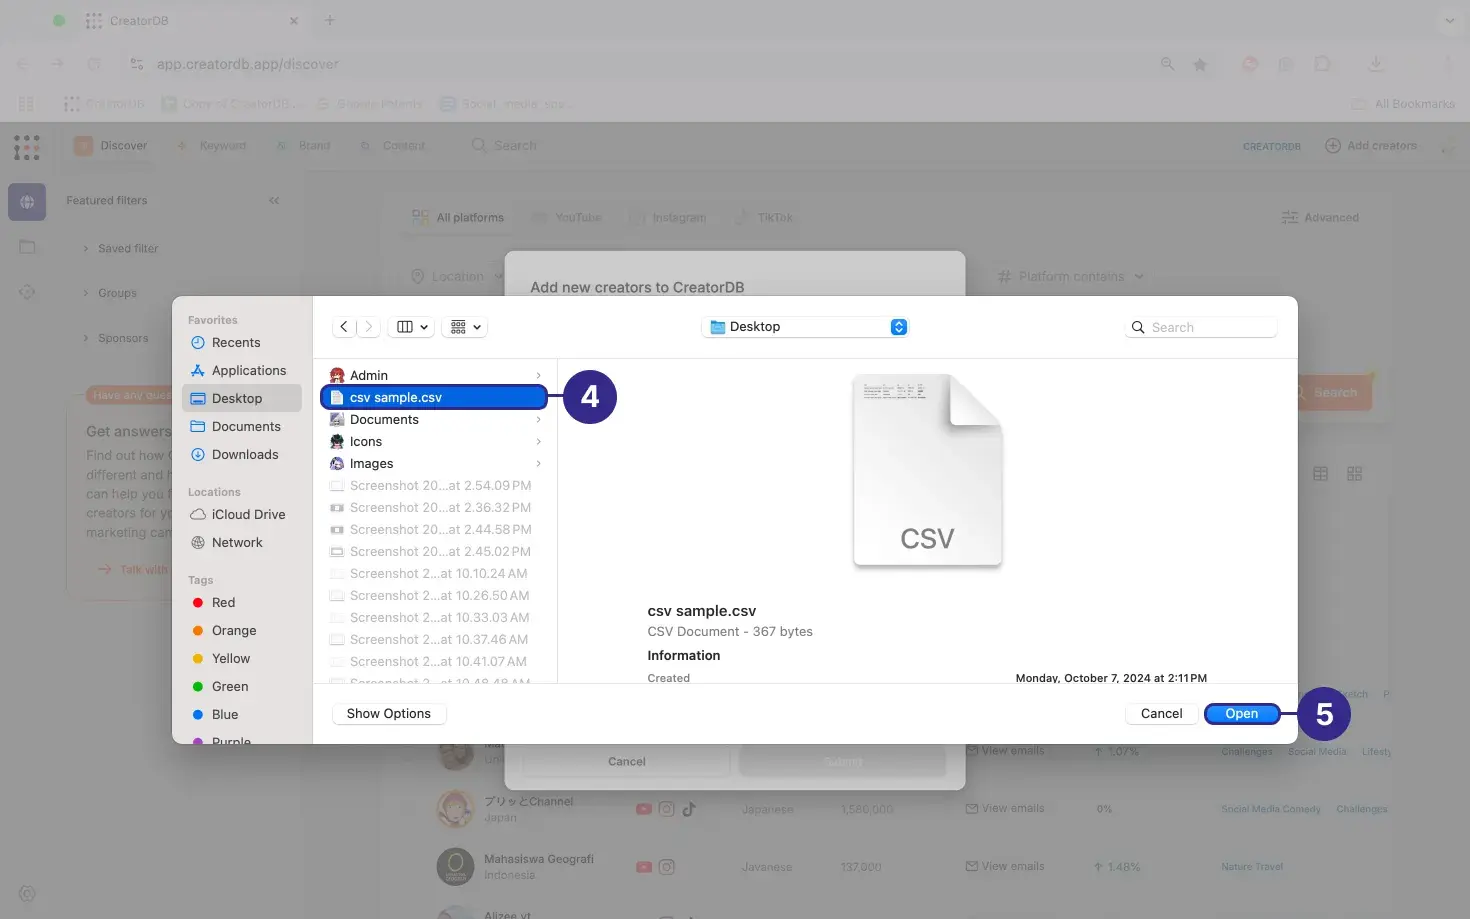Expand Saved filter section
The image size is (1470, 919).
120,248
